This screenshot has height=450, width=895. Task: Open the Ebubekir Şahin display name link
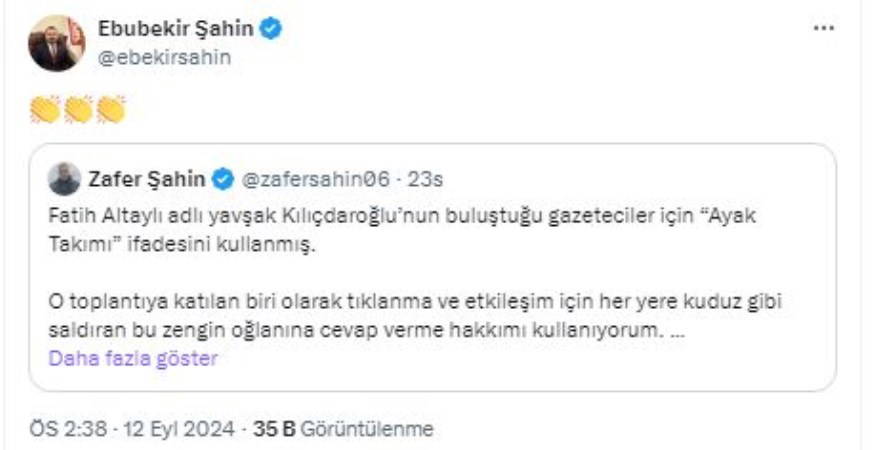coord(177,29)
